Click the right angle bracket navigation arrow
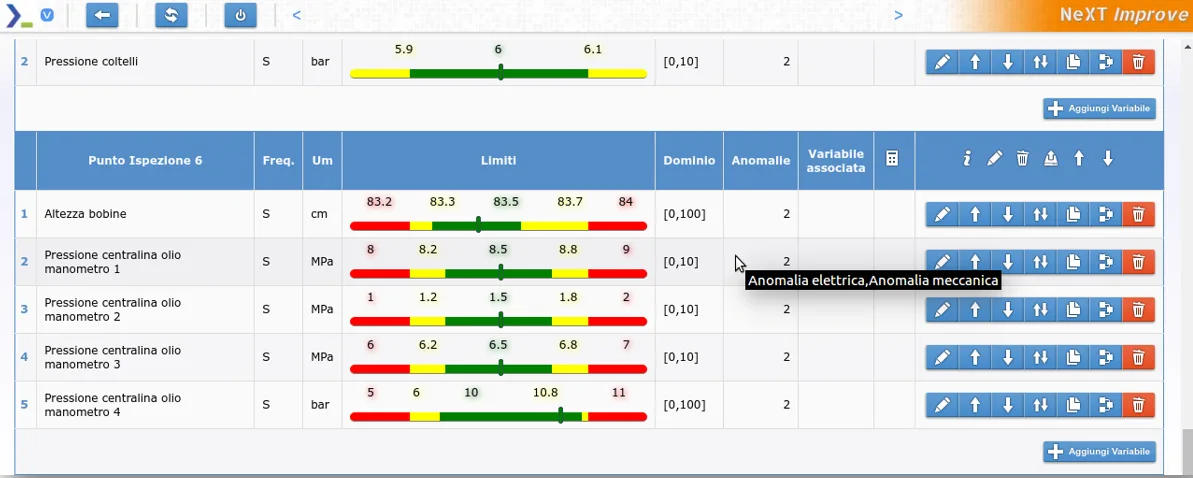Screen dimensions: 1193x478 tap(898, 15)
